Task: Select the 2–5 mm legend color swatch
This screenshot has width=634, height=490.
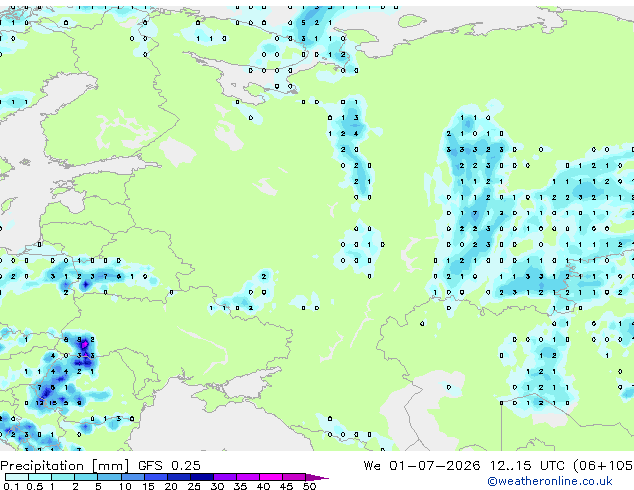Action: pos(86,477)
